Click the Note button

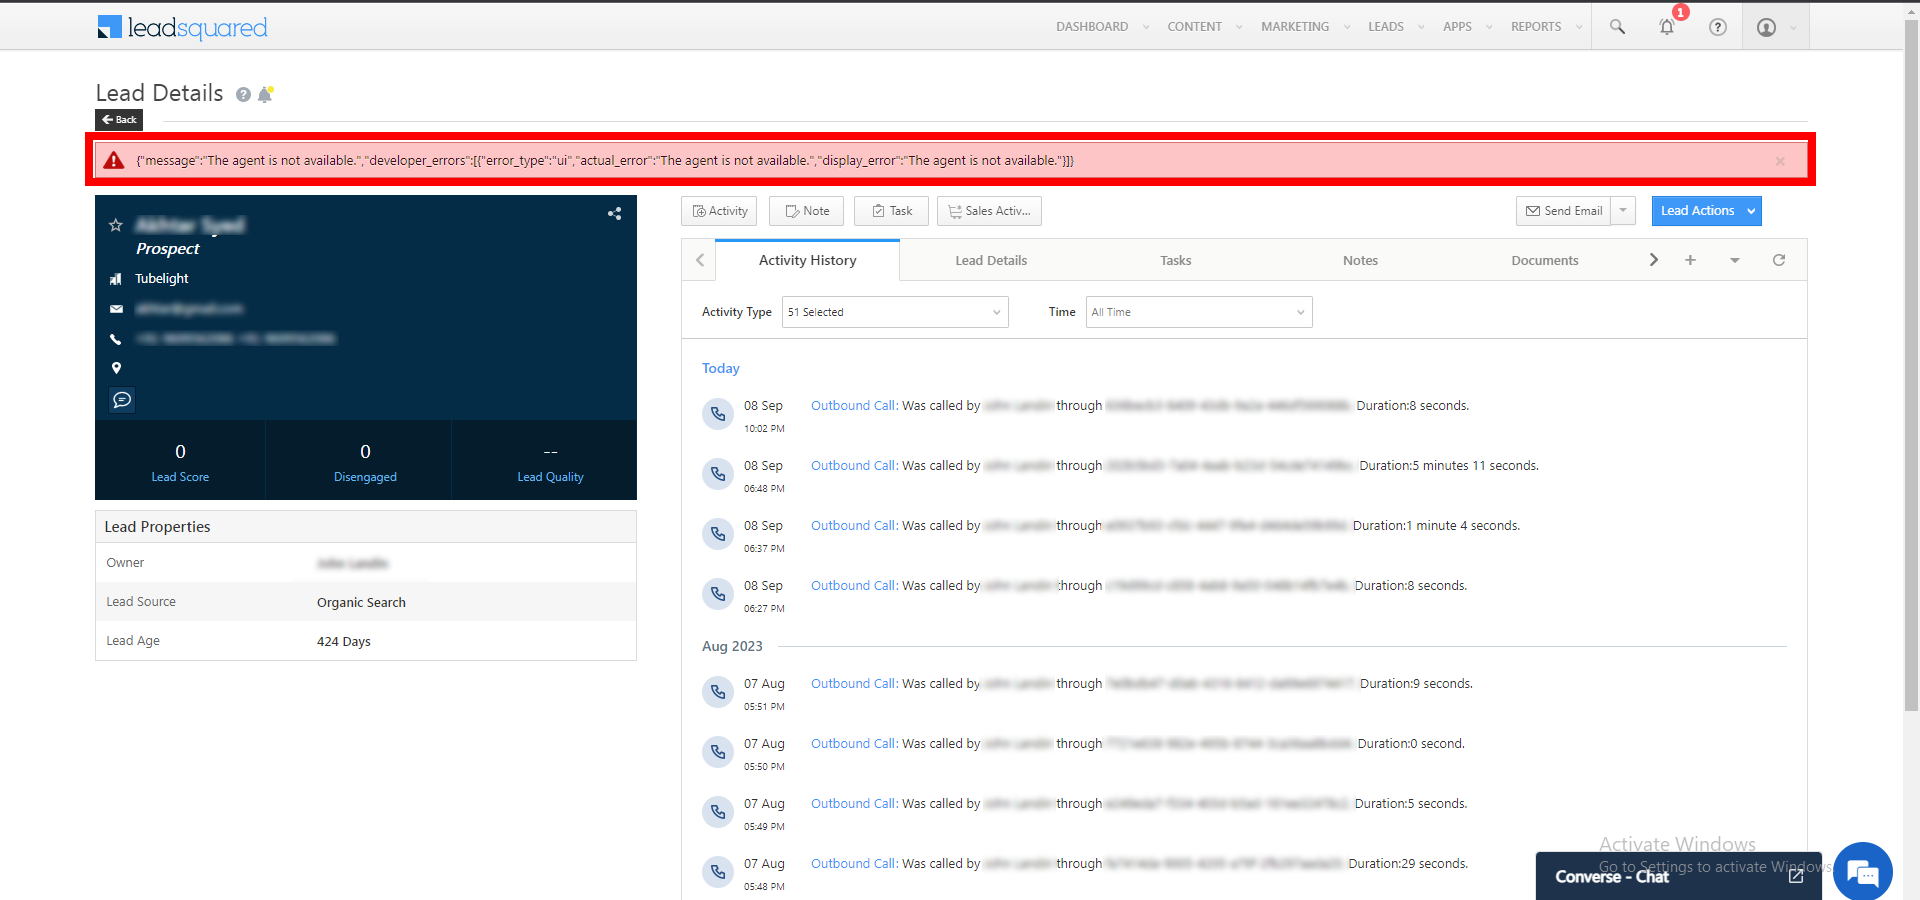807,211
